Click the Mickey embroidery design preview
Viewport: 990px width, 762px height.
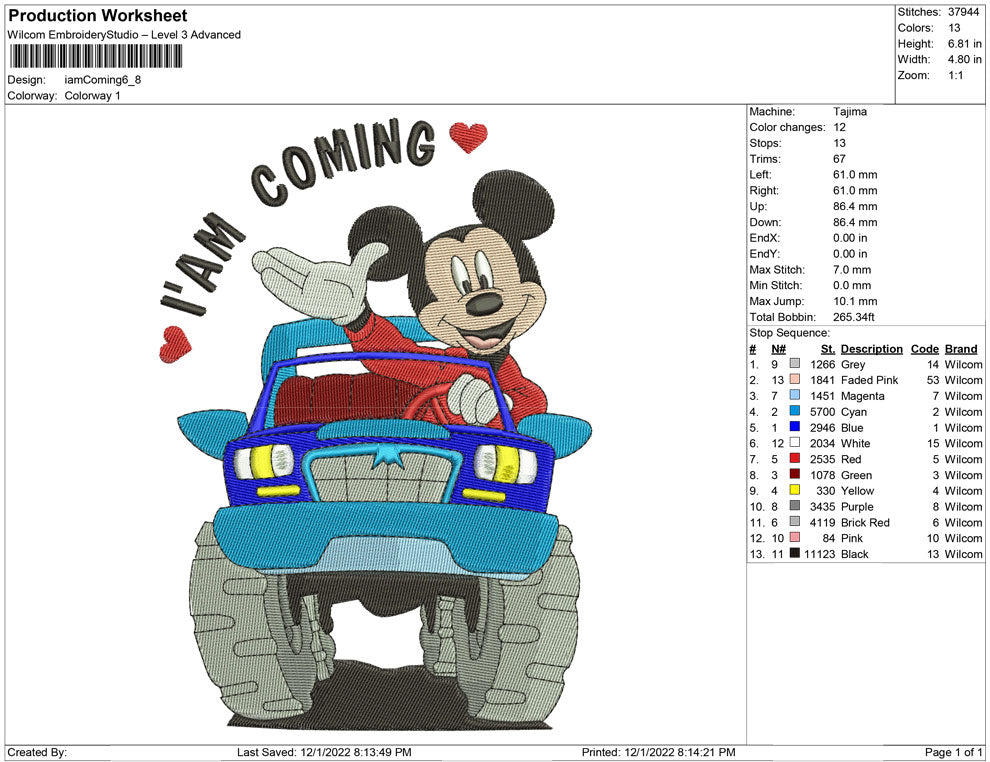coord(376,424)
